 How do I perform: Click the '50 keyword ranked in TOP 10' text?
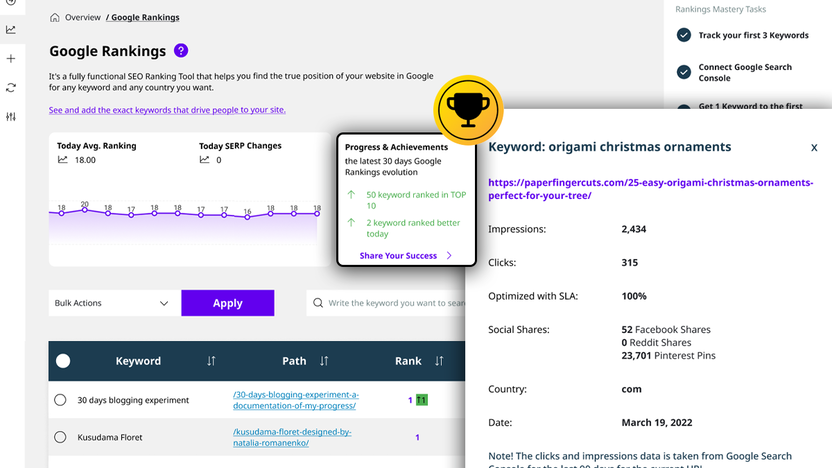tap(416, 200)
